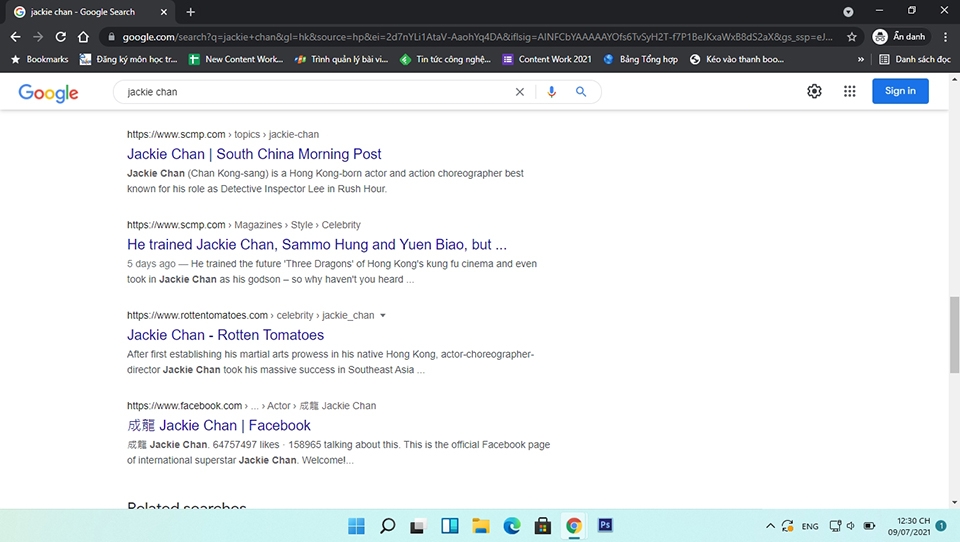Image resolution: width=960 pixels, height=542 pixels.
Task: Open Kéo vào thanh boo... bookmark
Action: [x=737, y=59]
